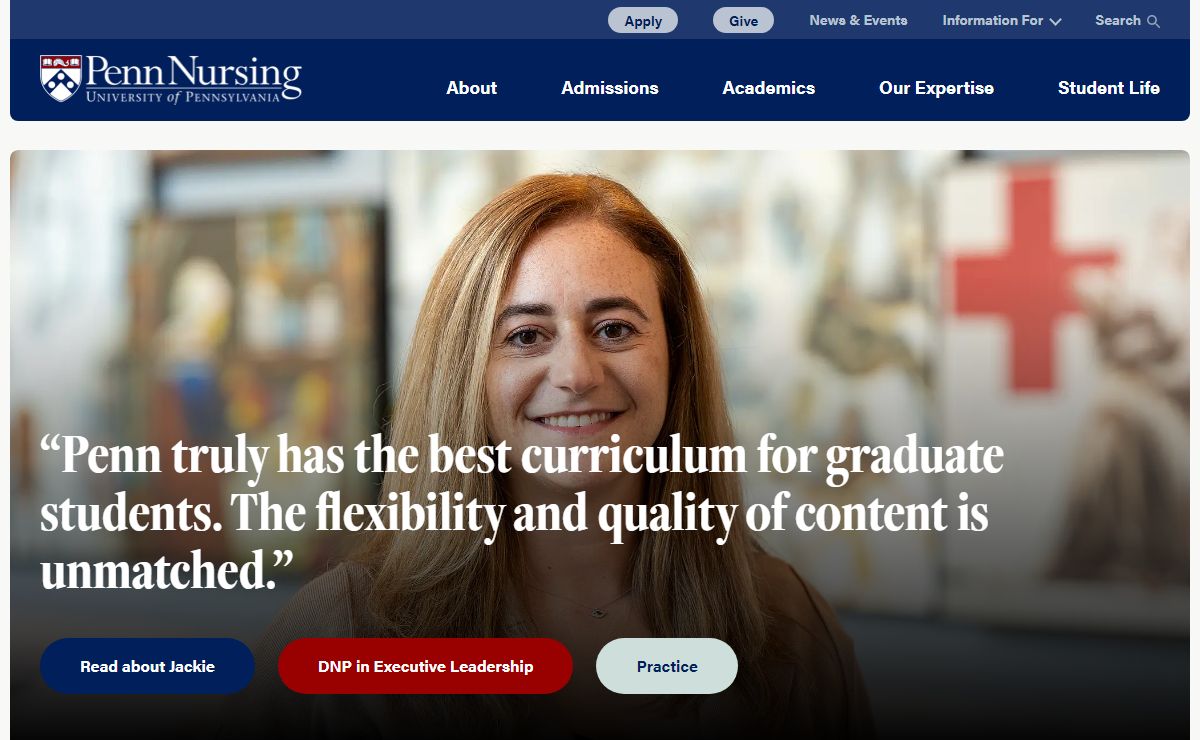
Task: Open the About navigation menu
Action: 471,88
